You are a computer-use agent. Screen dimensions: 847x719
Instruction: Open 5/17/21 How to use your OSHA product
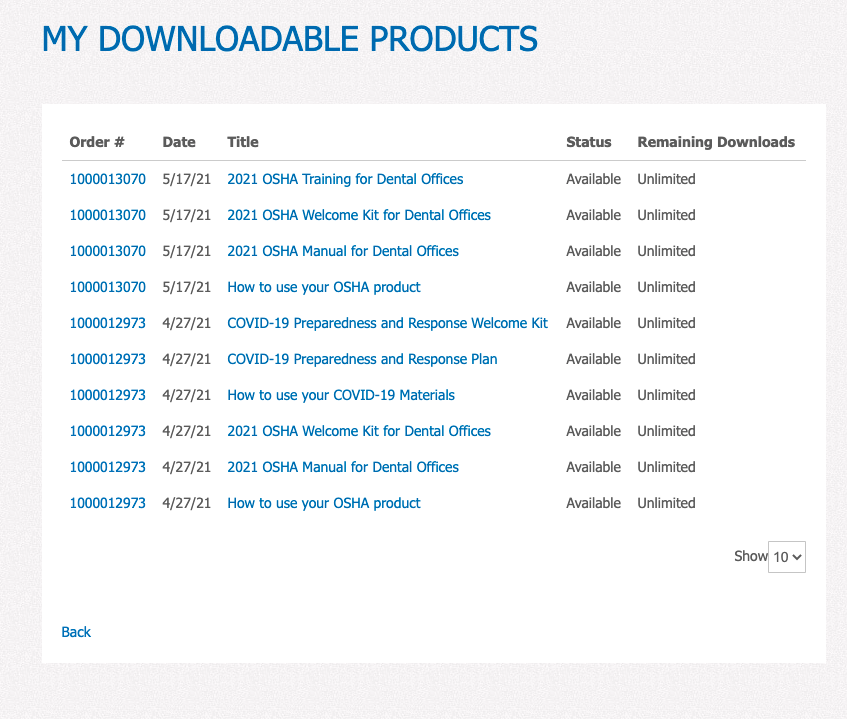324,287
